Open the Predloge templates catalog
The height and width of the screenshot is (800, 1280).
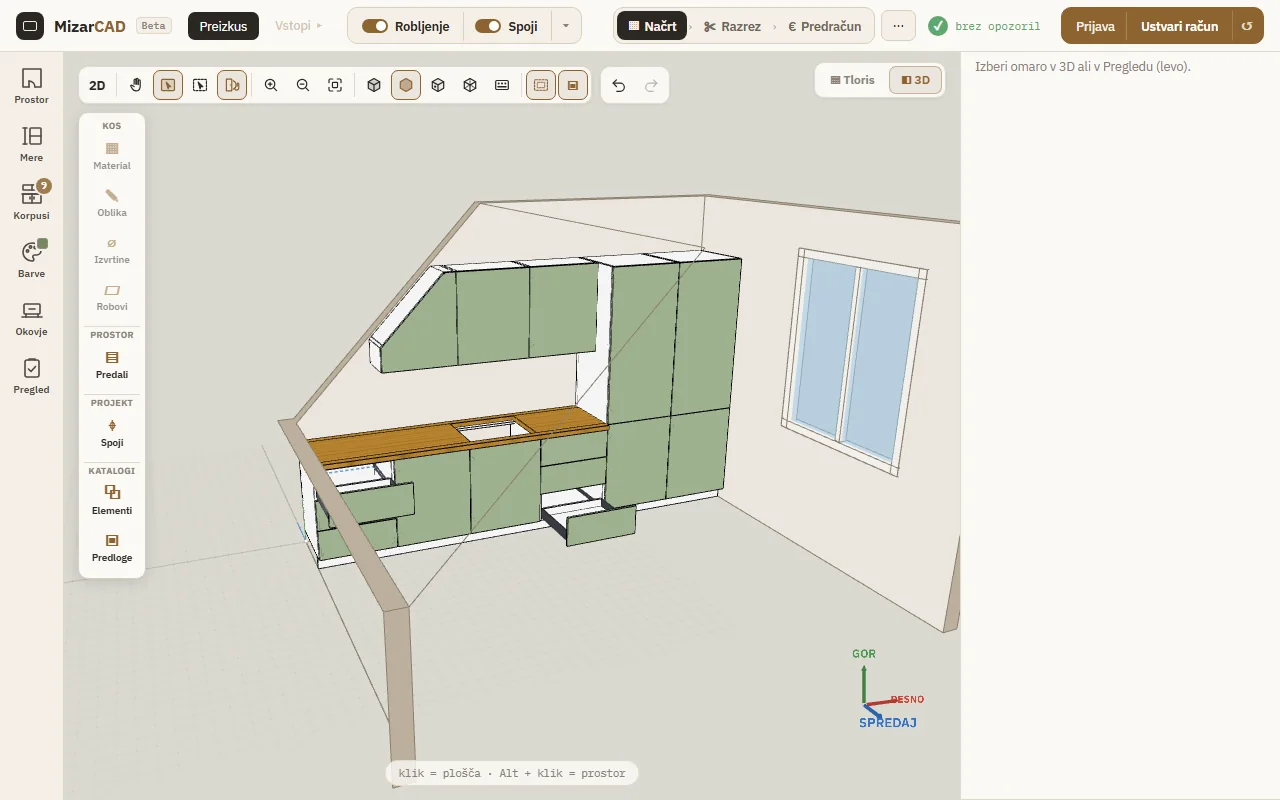pyautogui.click(x=112, y=548)
